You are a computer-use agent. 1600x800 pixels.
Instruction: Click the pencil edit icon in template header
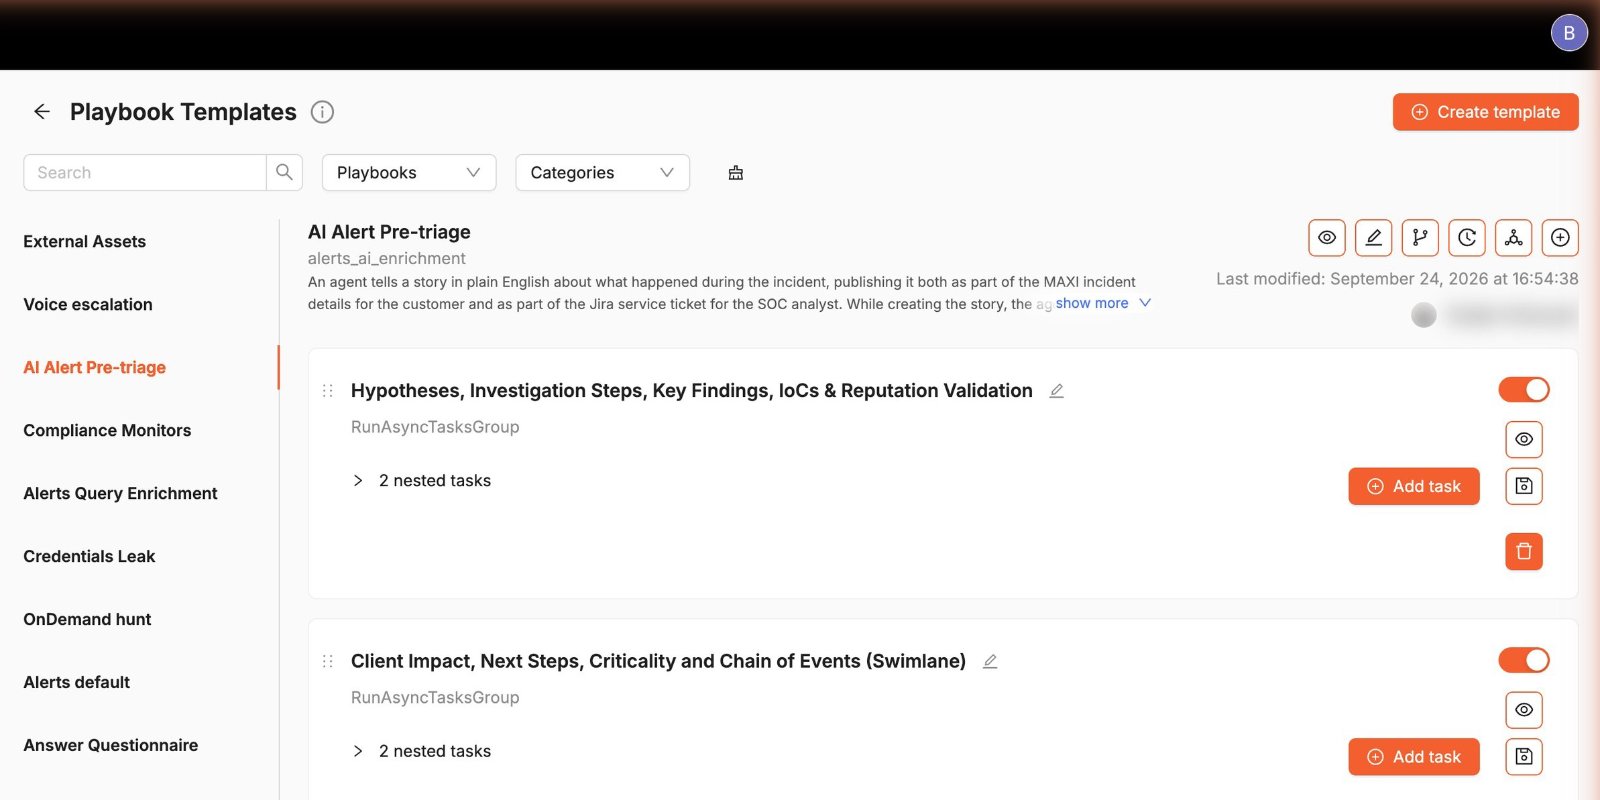(1373, 238)
